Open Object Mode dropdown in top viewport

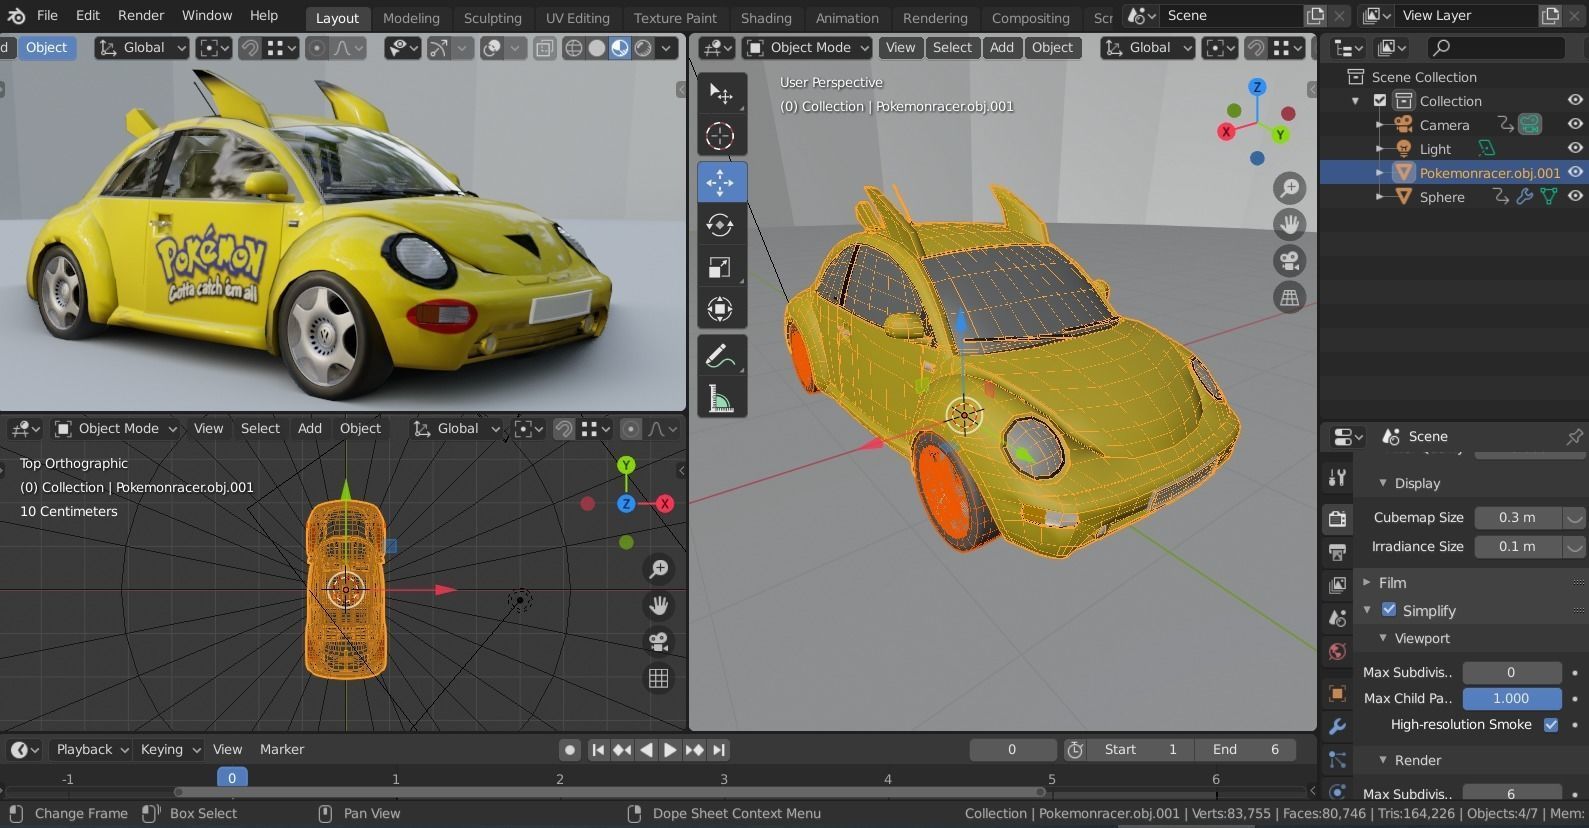pos(116,429)
